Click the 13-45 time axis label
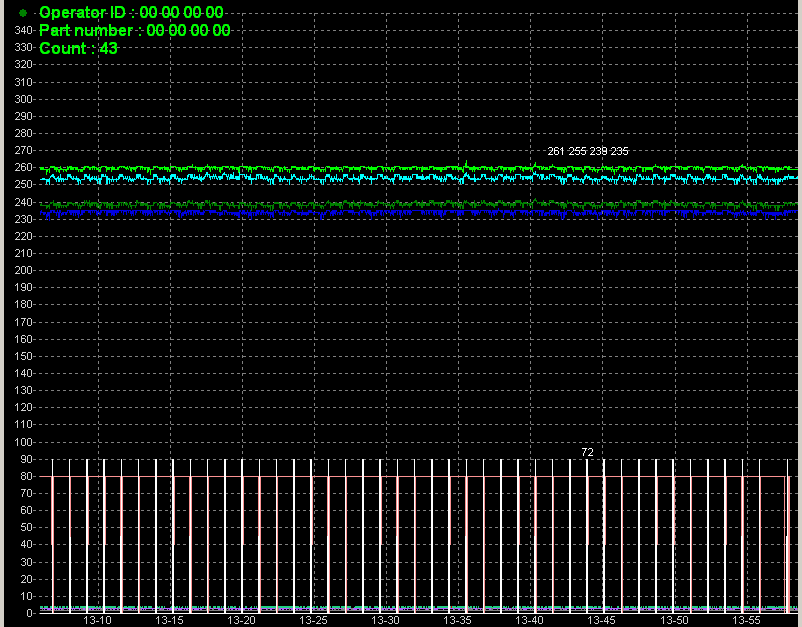Image resolution: width=802 pixels, height=627 pixels. [x=601, y=620]
